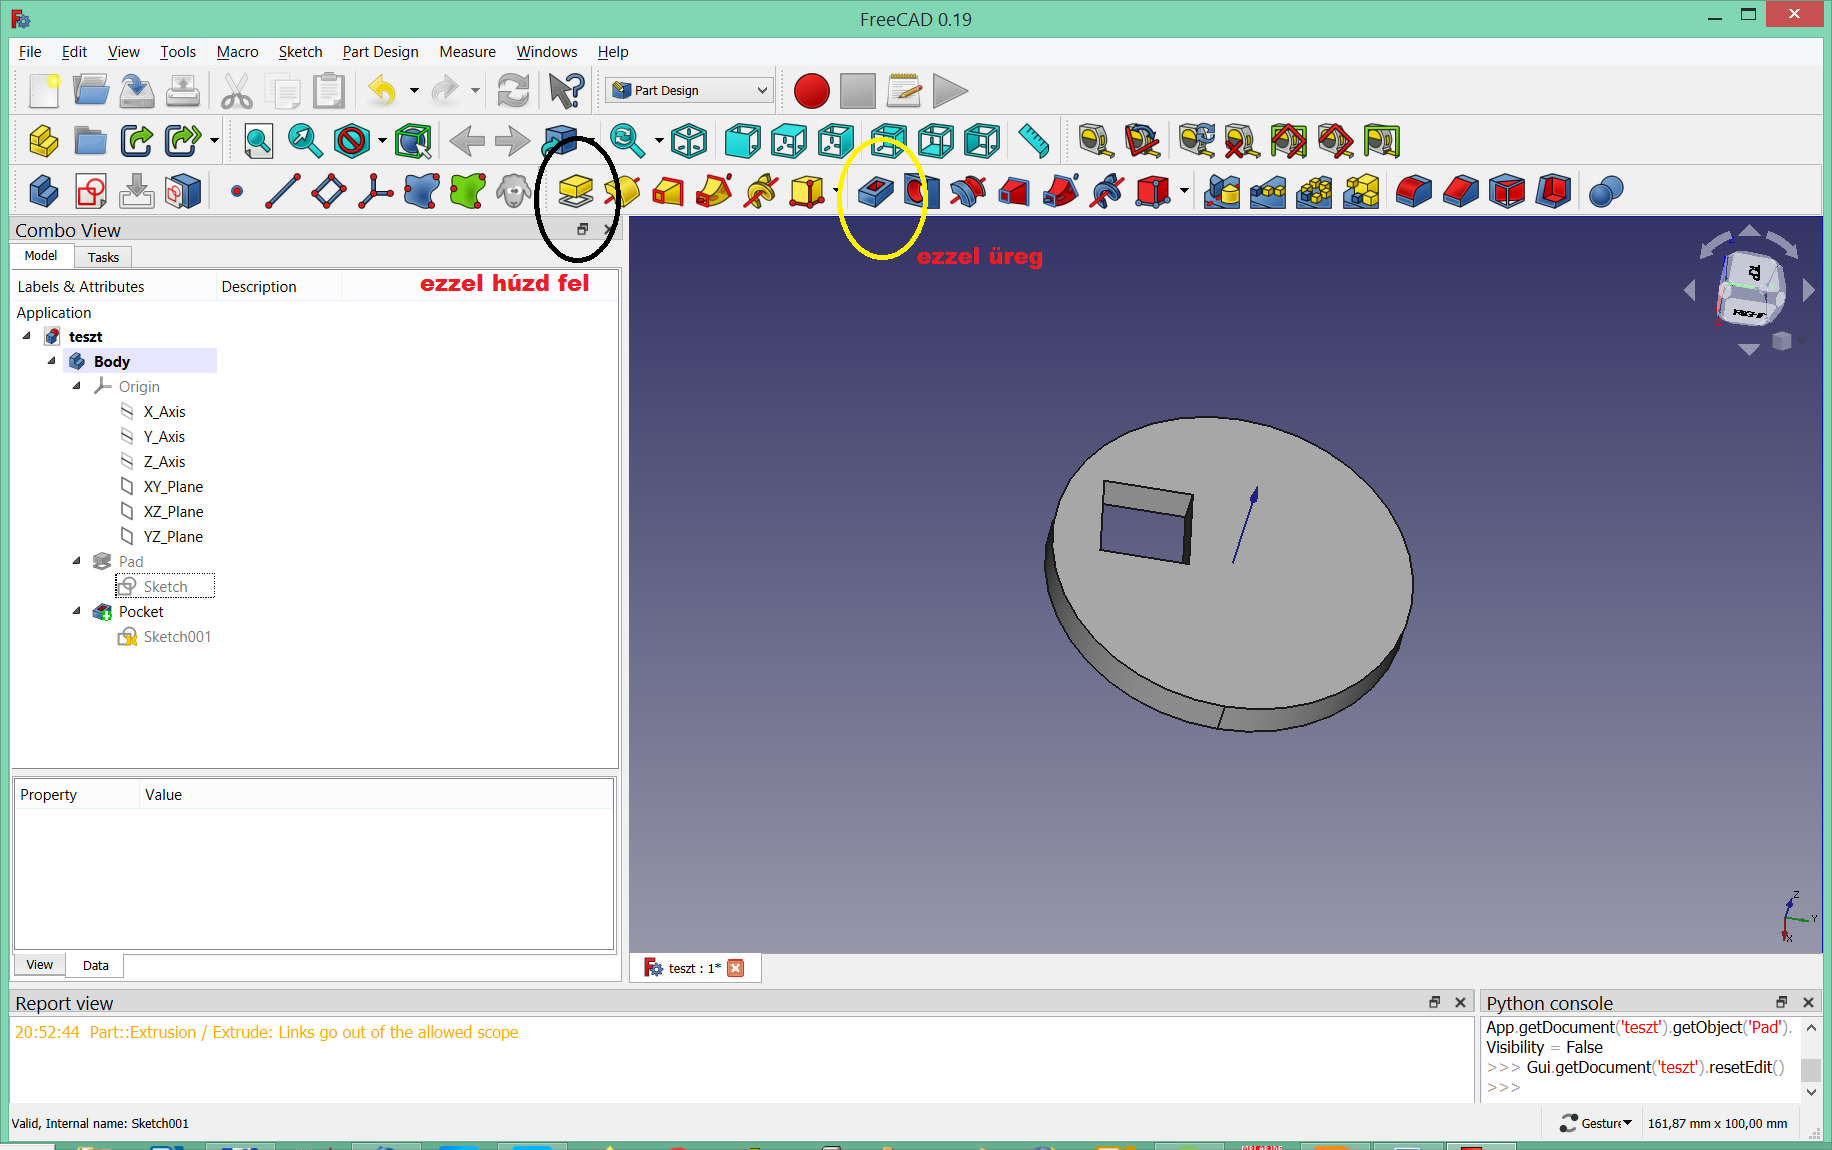1832x1150 pixels.
Task: Open the Gesture navigation style dropdown
Action: point(1596,1123)
